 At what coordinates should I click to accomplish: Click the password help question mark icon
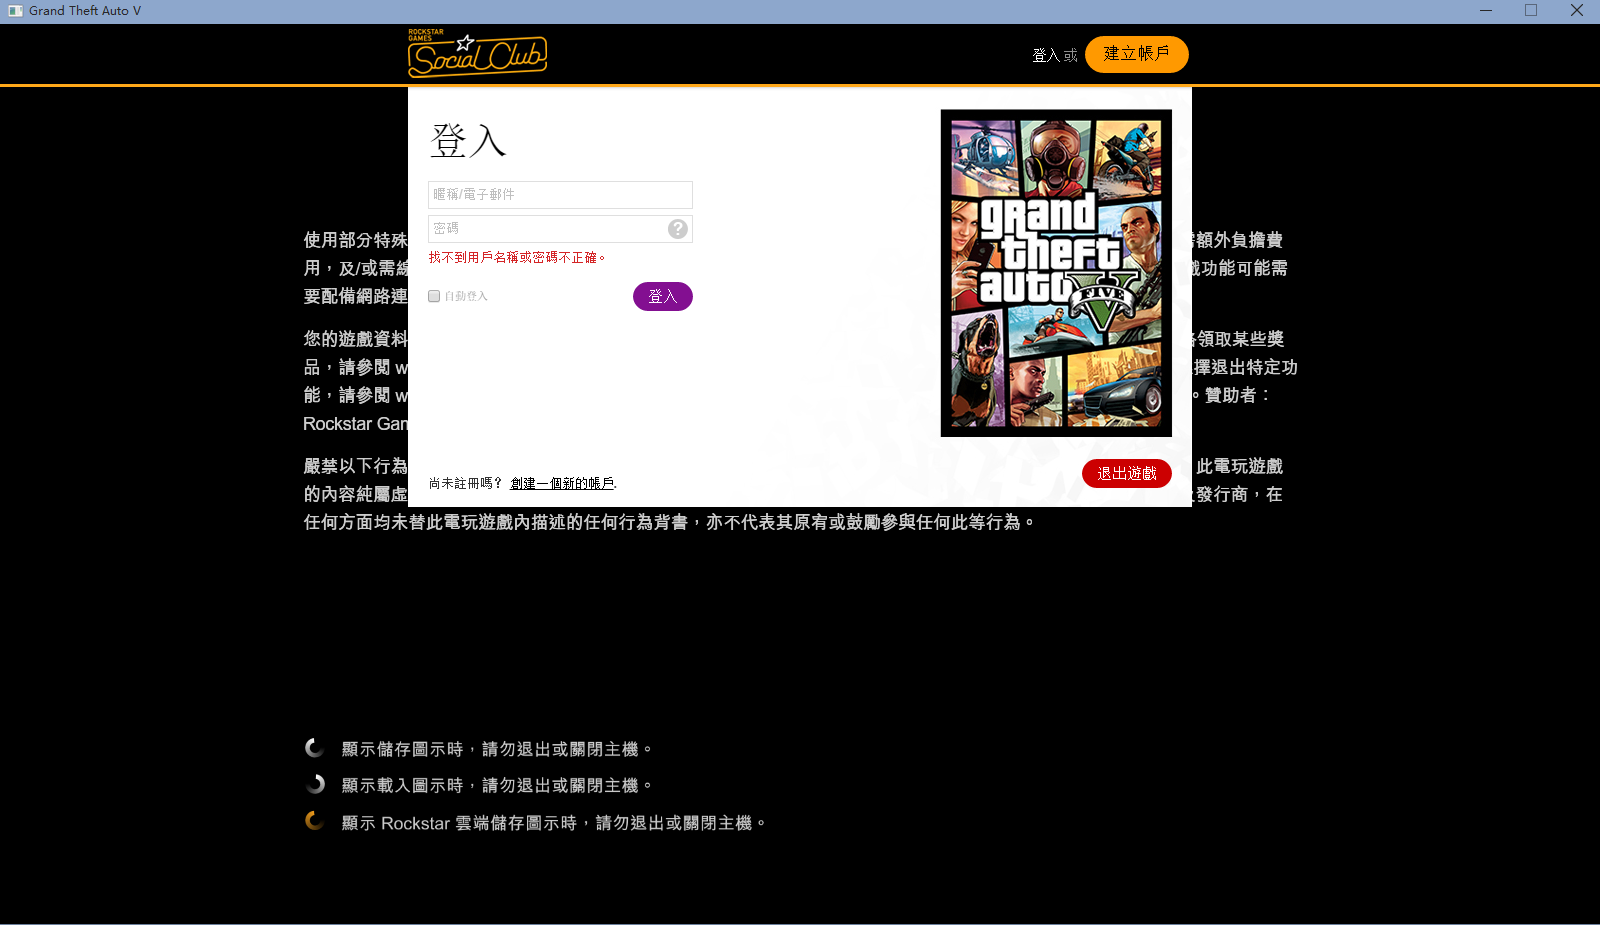678,229
